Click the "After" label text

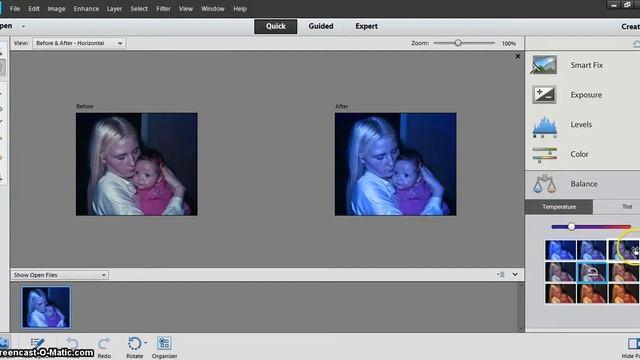(x=342, y=107)
